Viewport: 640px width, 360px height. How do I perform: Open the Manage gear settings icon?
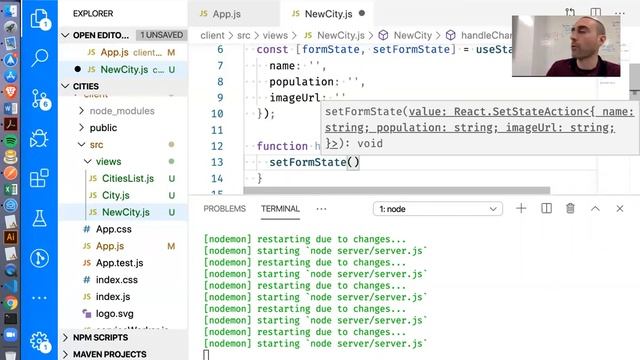40,341
